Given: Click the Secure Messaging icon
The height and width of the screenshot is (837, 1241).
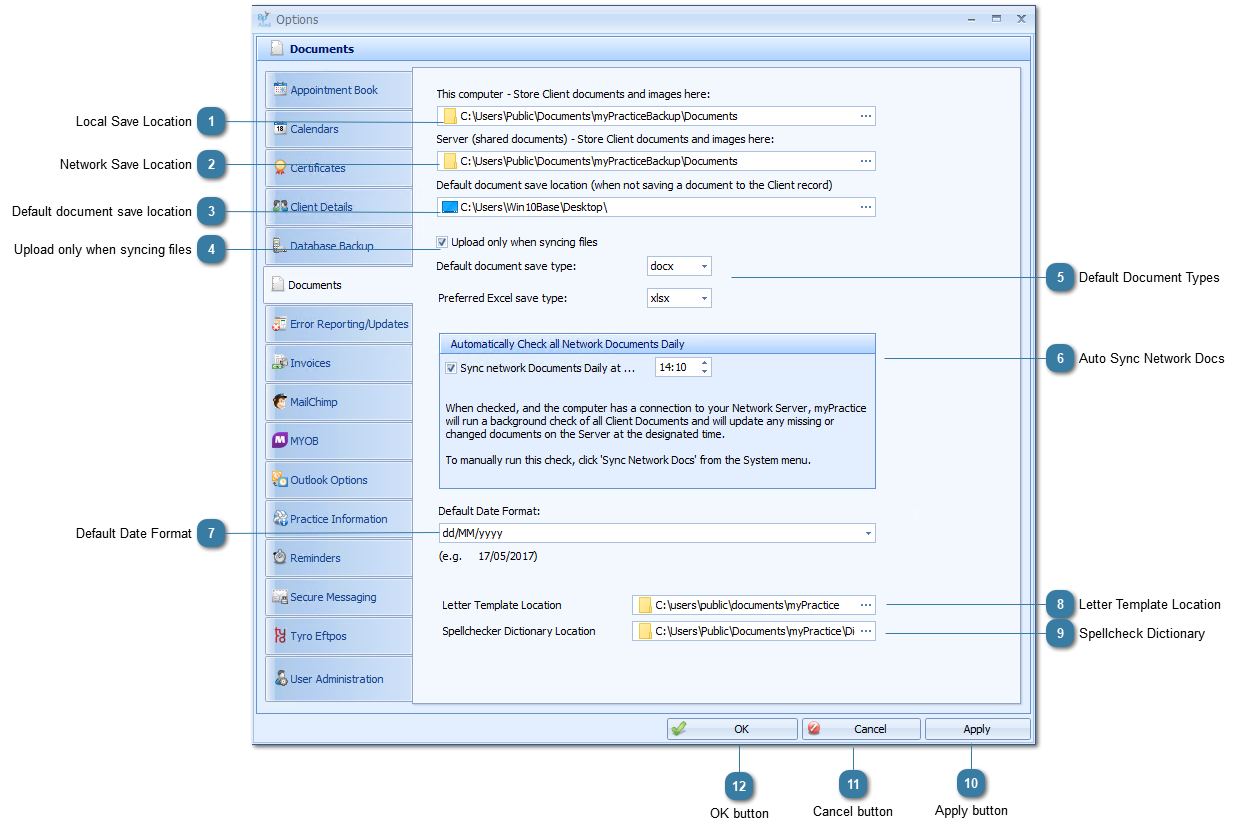Looking at the screenshot, I should [x=280, y=596].
